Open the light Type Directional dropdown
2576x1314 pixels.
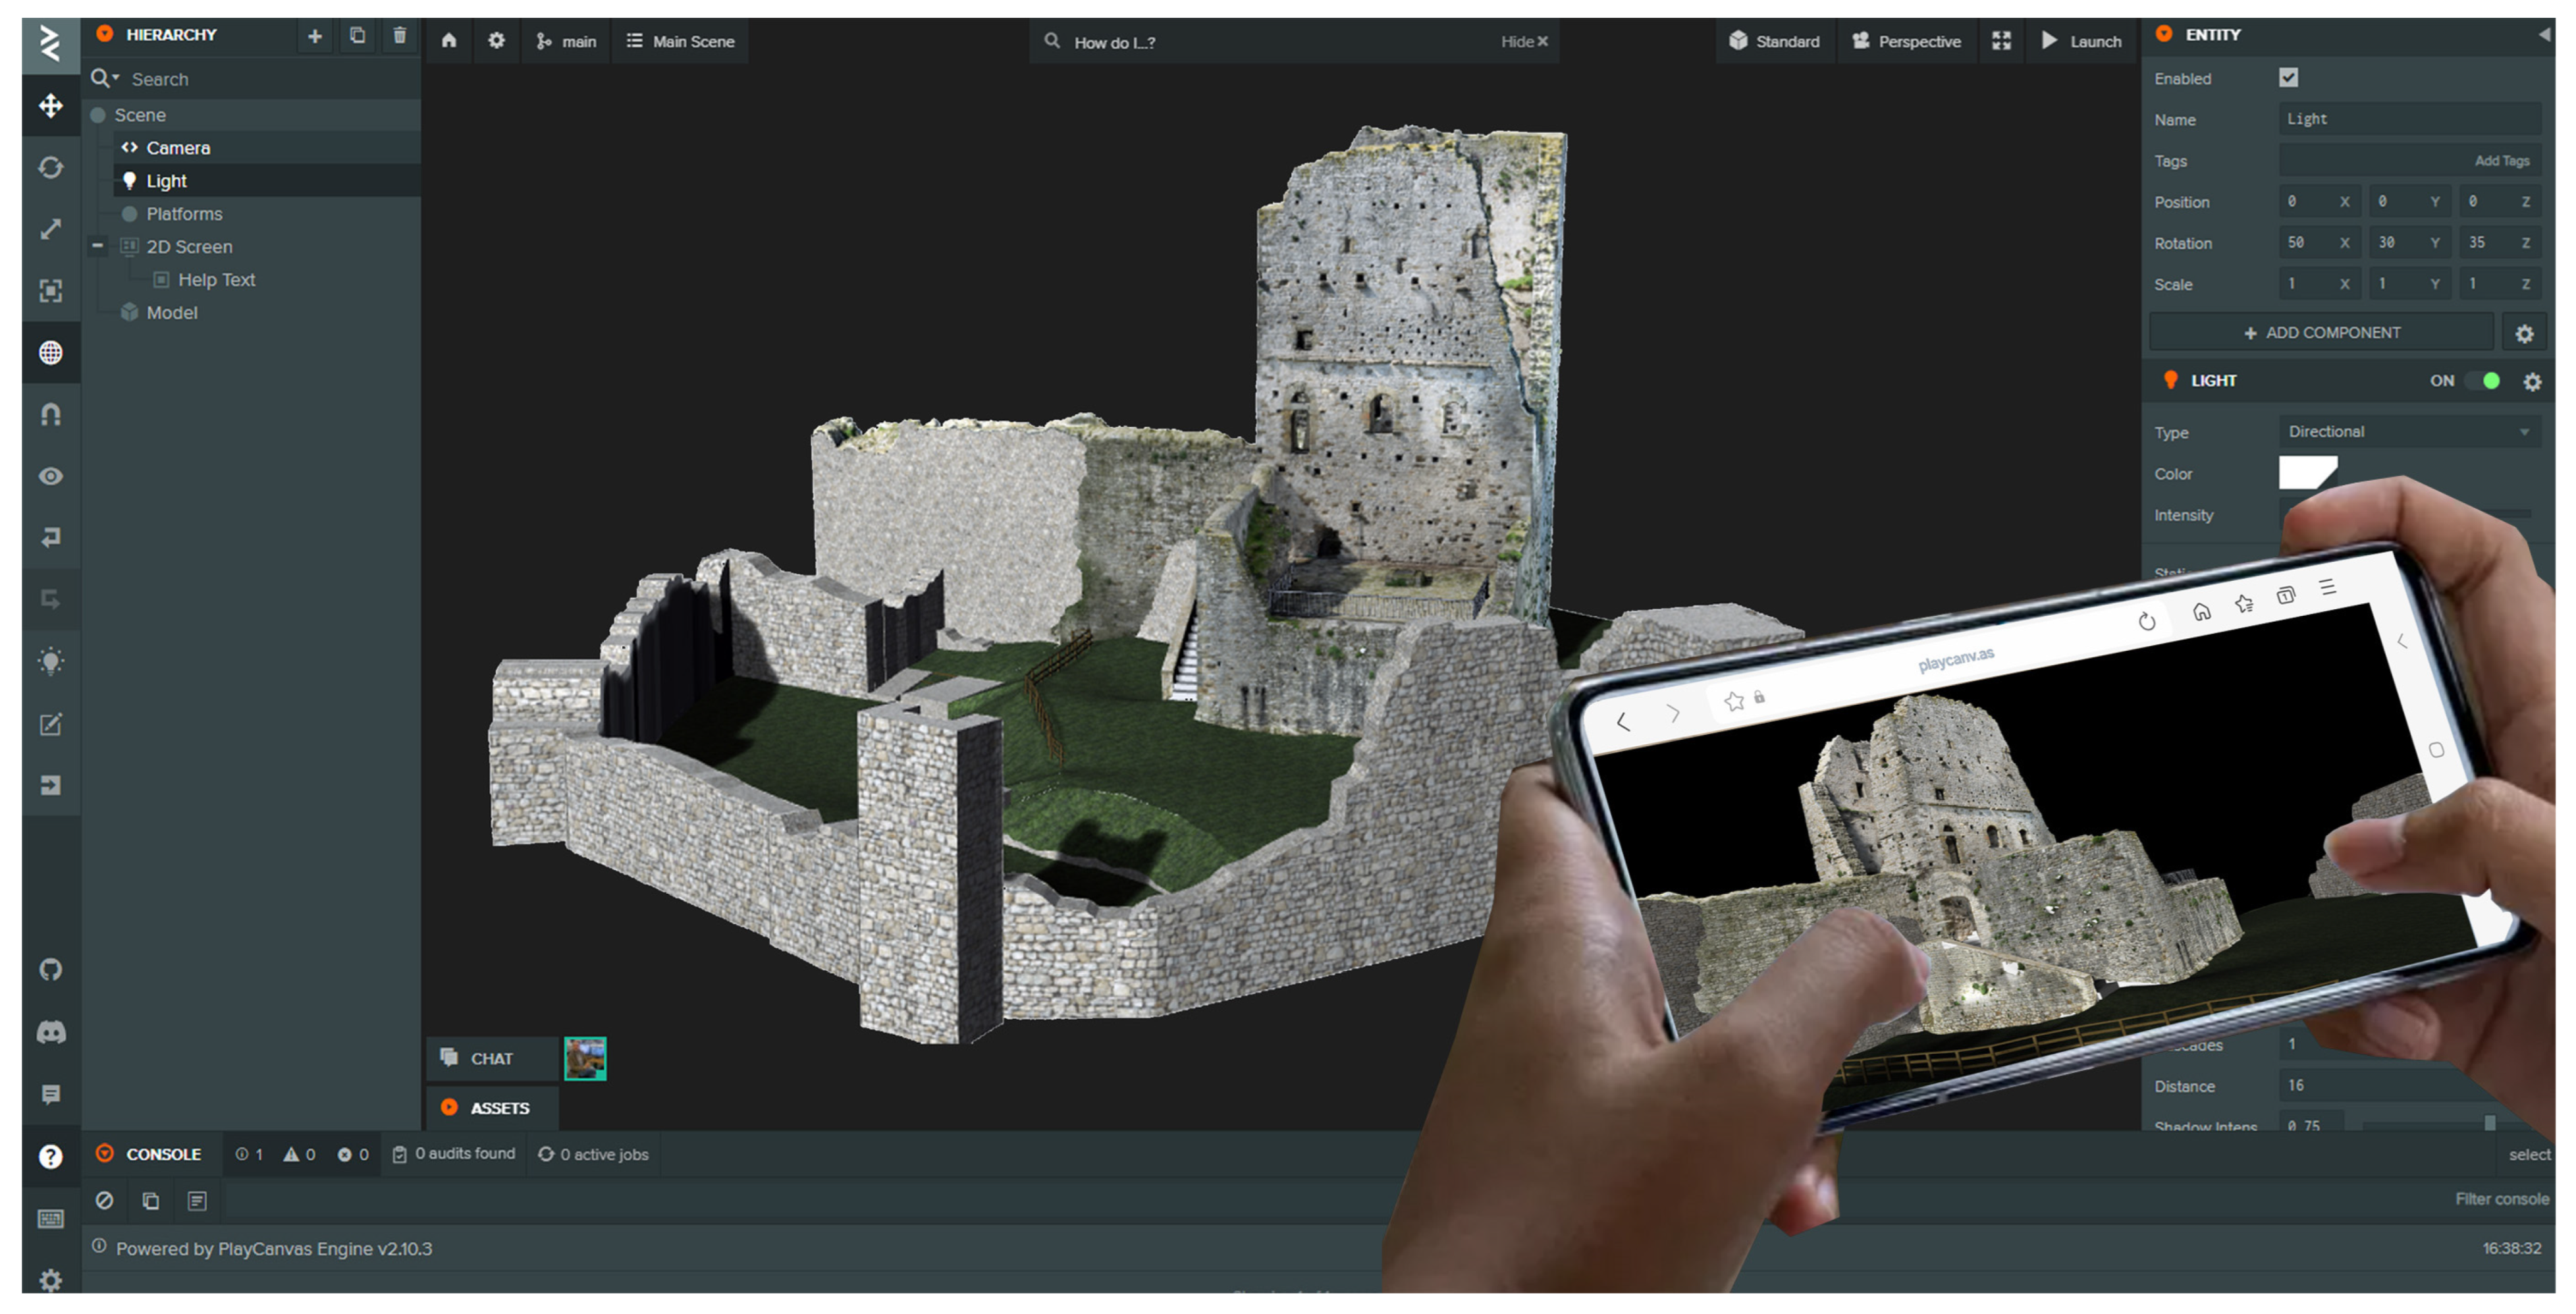point(2409,432)
